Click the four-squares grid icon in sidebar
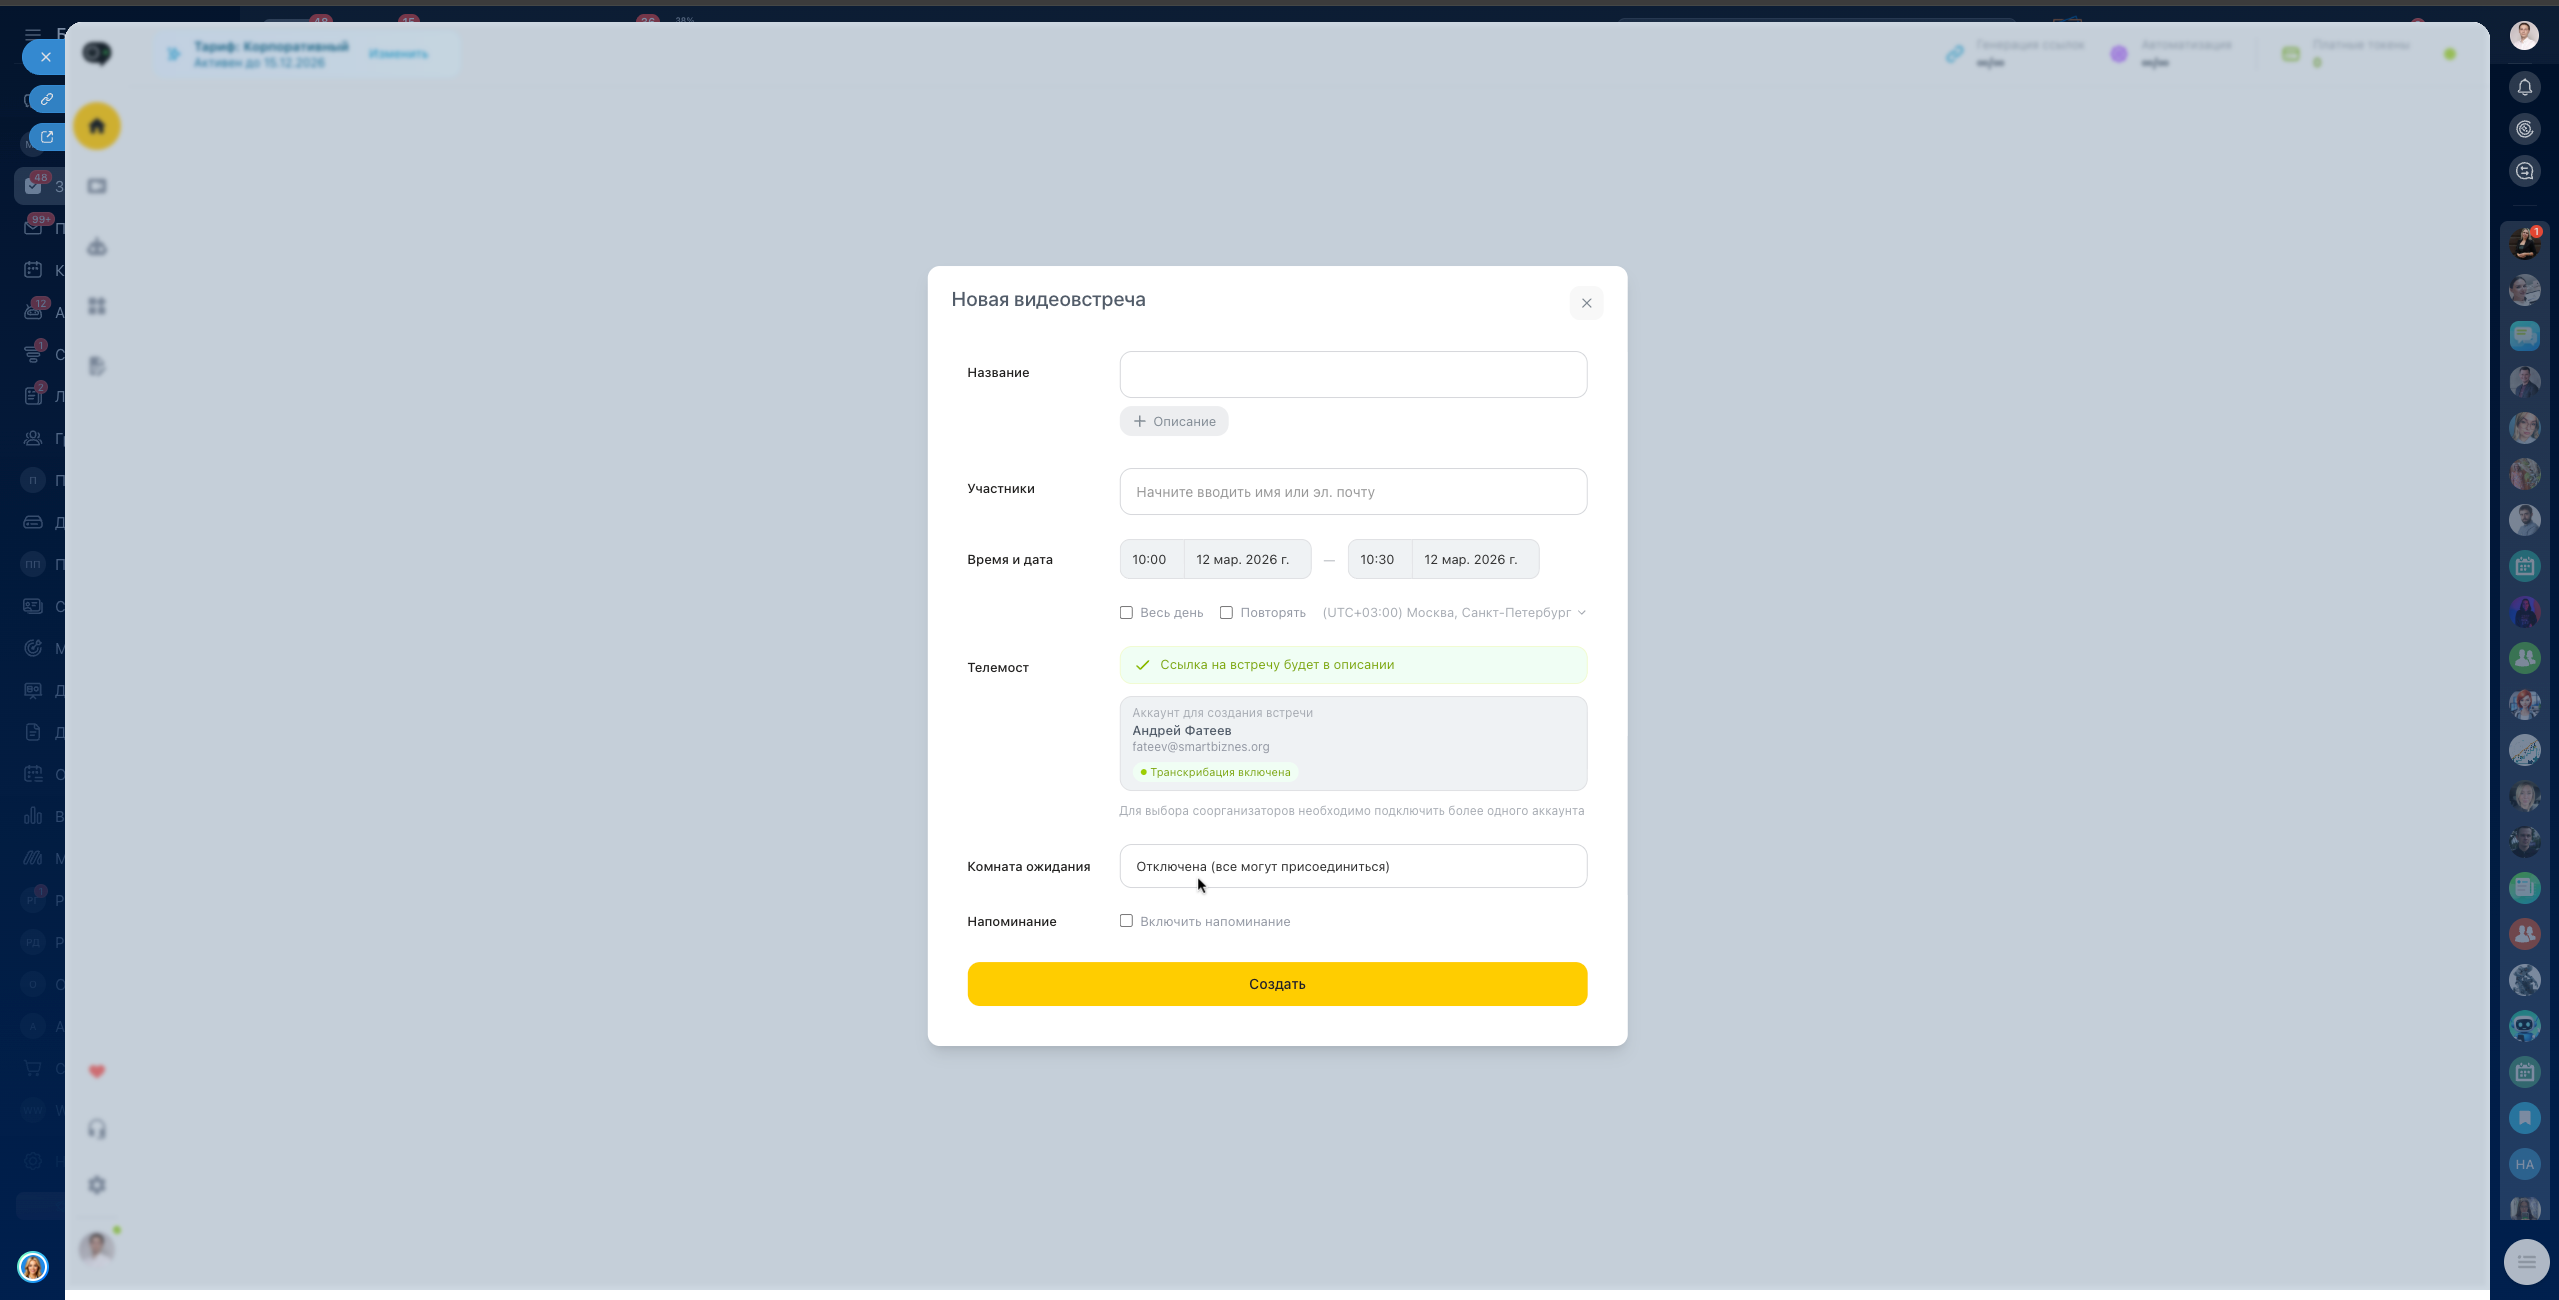 point(97,306)
